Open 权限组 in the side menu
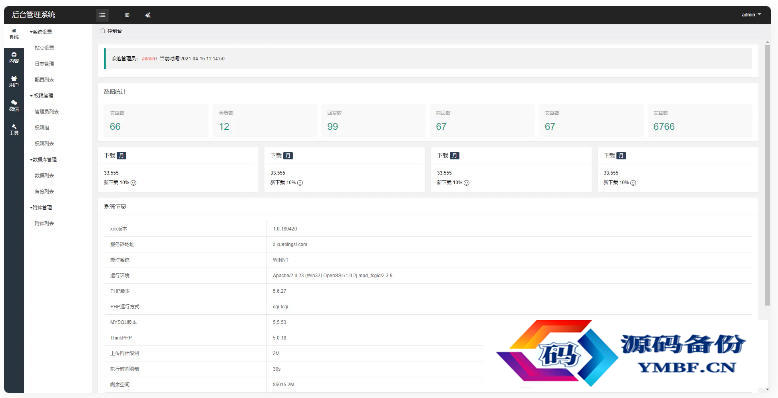This screenshot has height=398, width=778. 42,128
